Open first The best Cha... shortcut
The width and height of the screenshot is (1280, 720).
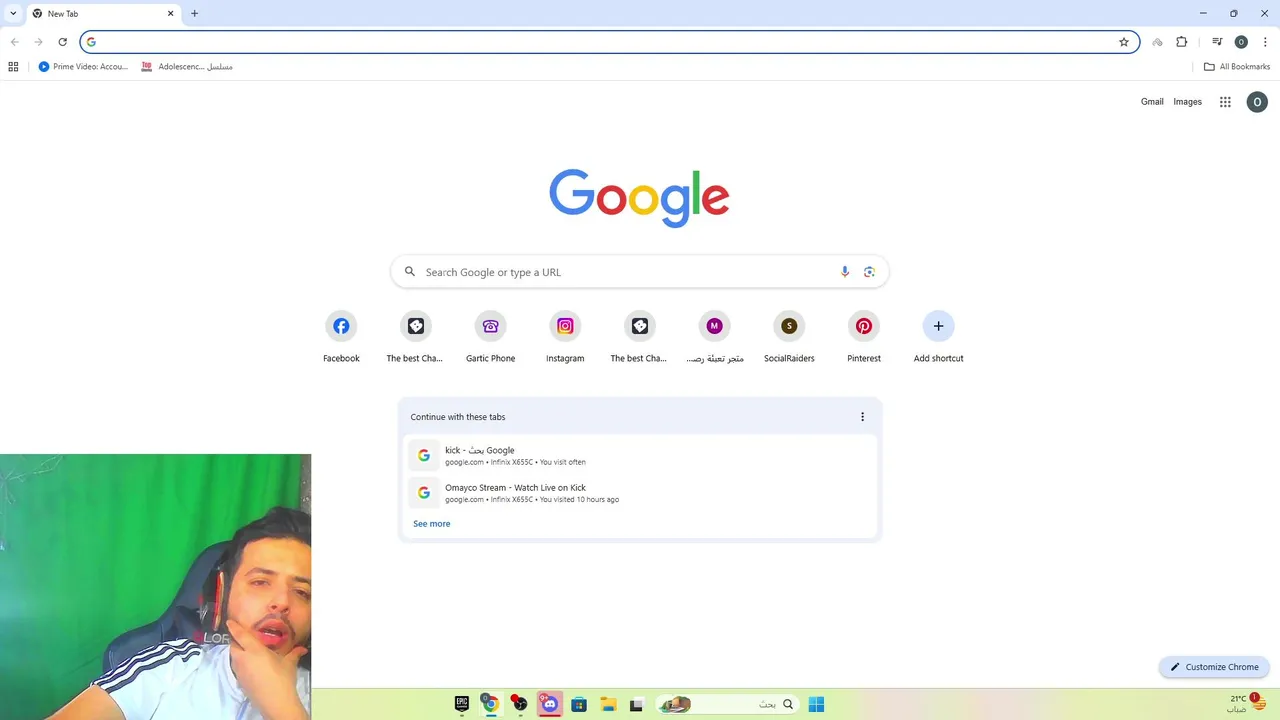pyautogui.click(x=415, y=338)
